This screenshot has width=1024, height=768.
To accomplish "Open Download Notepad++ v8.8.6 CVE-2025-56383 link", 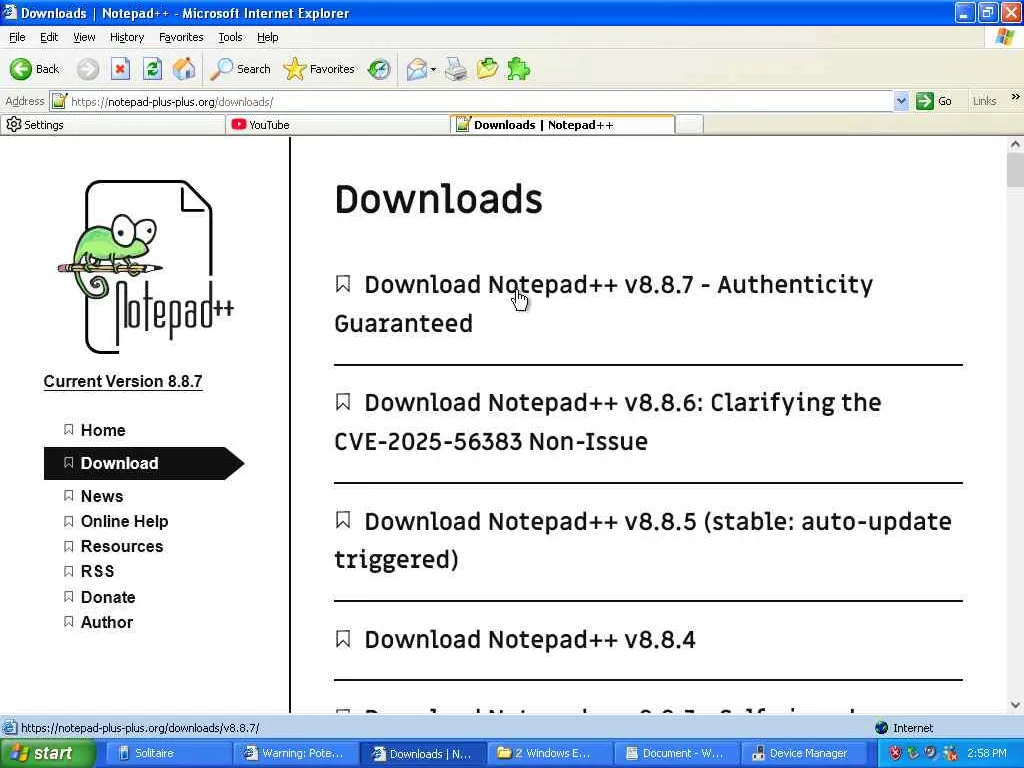I will (607, 422).
